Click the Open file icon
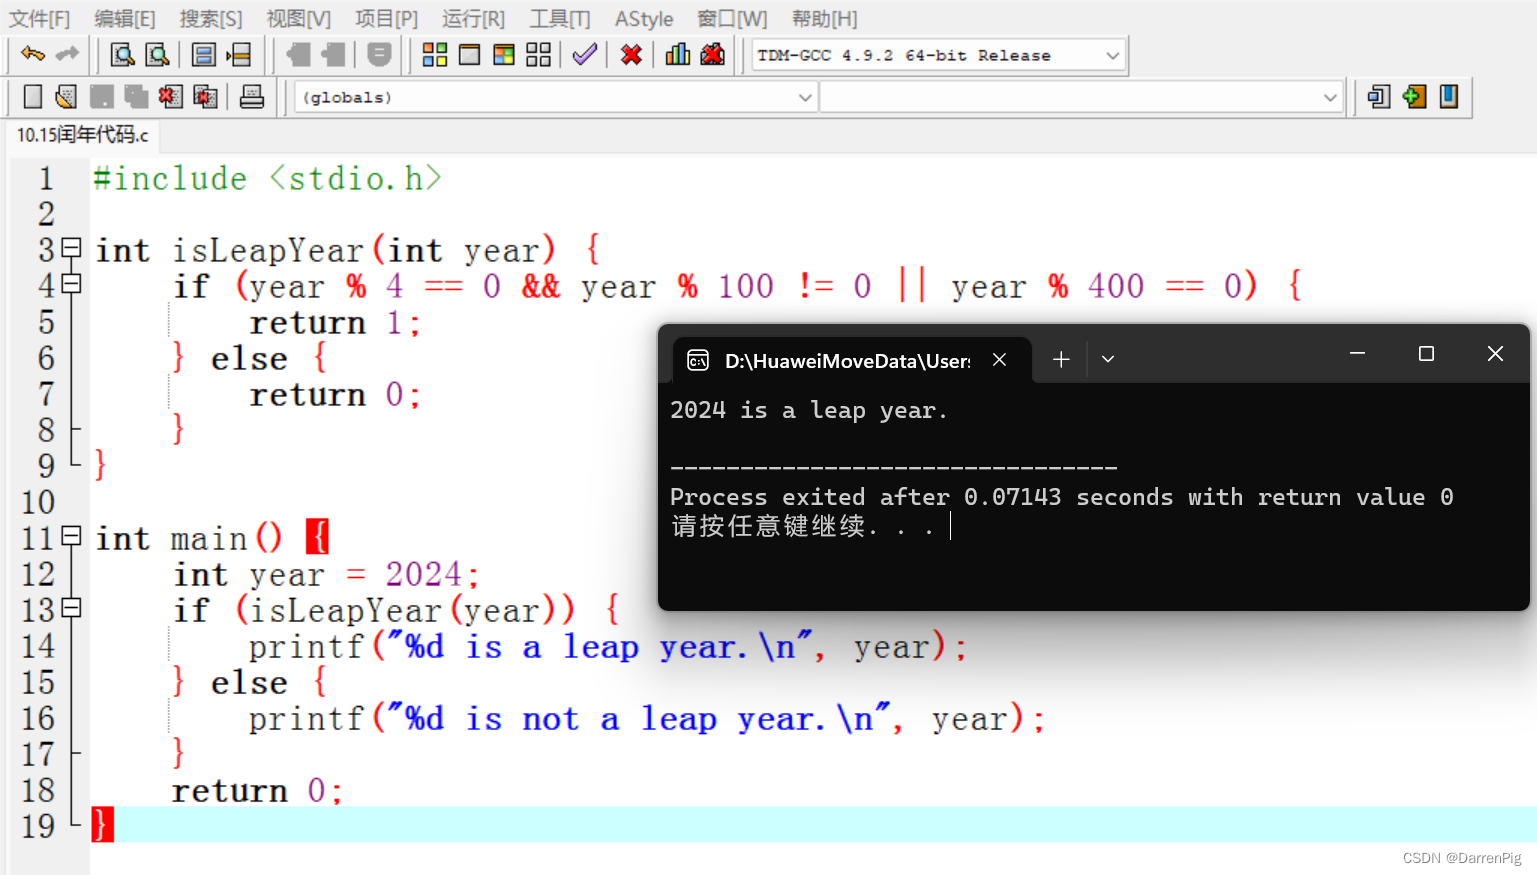Image resolution: width=1537 pixels, height=875 pixels. tap(67, 96)
